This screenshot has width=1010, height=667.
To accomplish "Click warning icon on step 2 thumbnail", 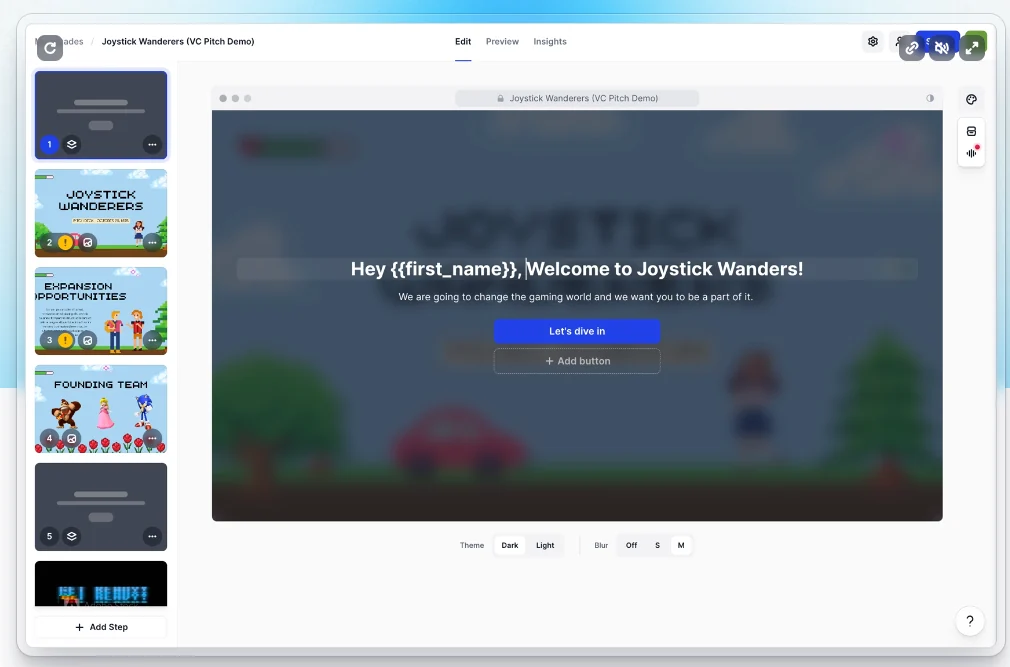I will pos(66,242).
